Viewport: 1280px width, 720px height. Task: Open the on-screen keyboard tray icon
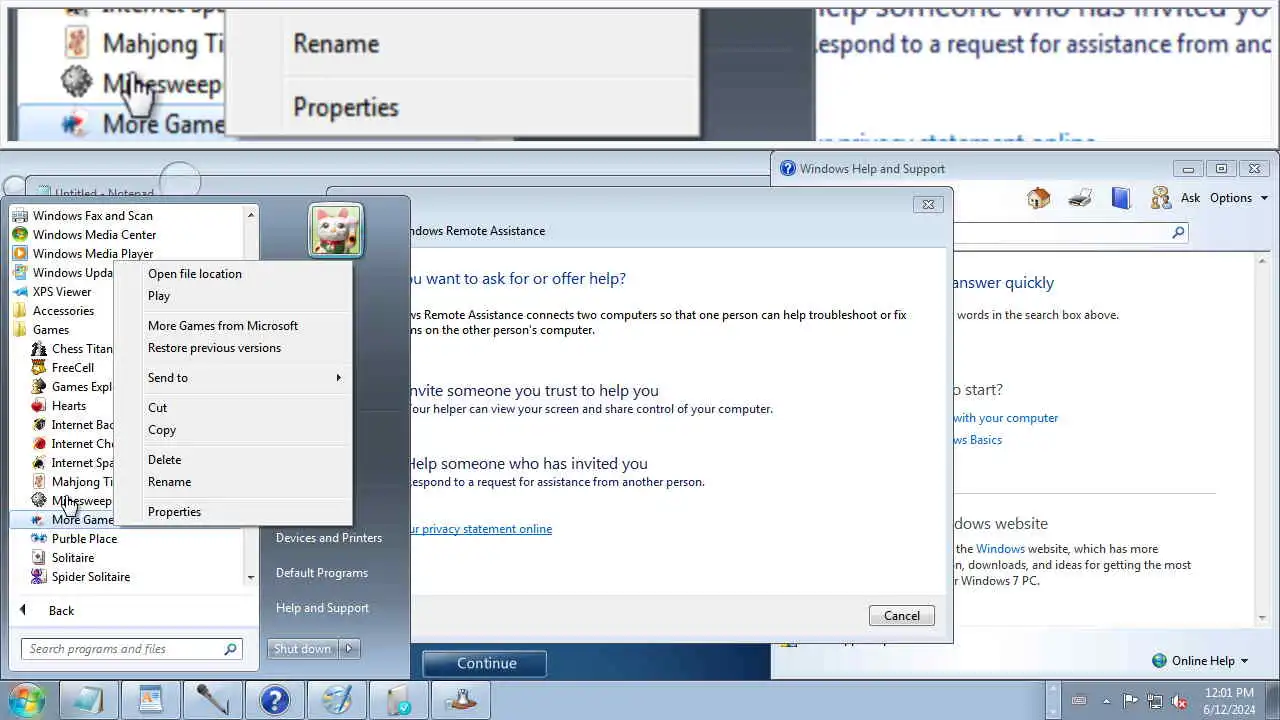[x=1079, y=700]
